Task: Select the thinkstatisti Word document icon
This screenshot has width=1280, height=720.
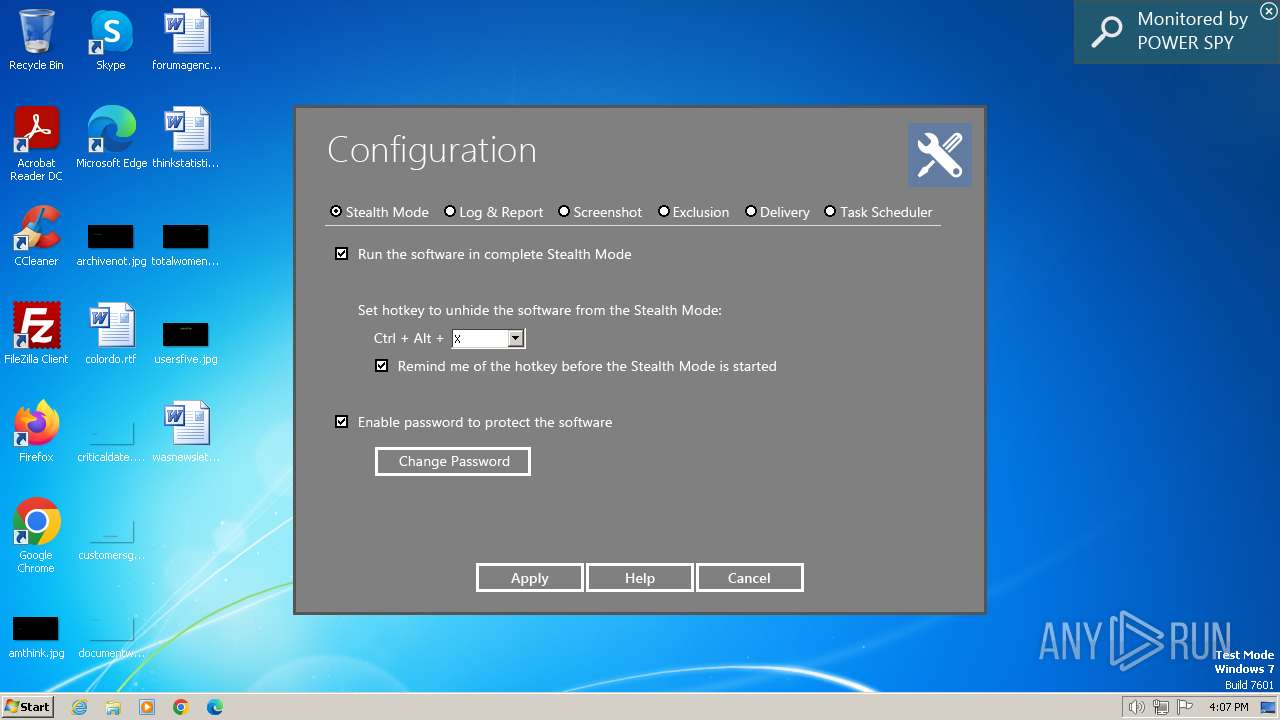Action: [x=186, y=138]
